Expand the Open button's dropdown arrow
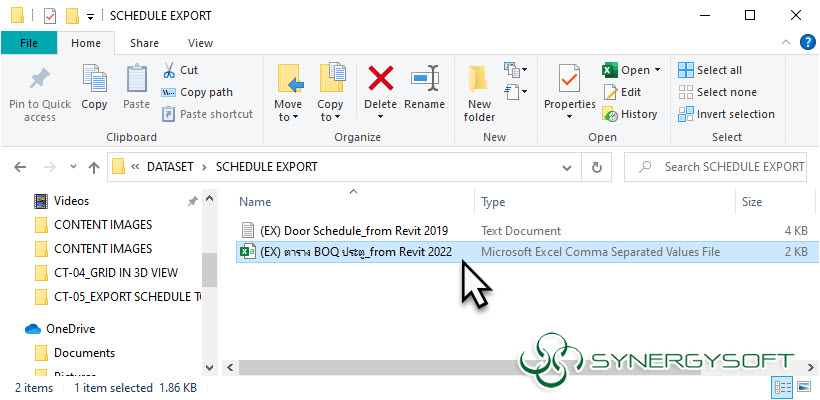820x400 pixels. tap(657, 70)
